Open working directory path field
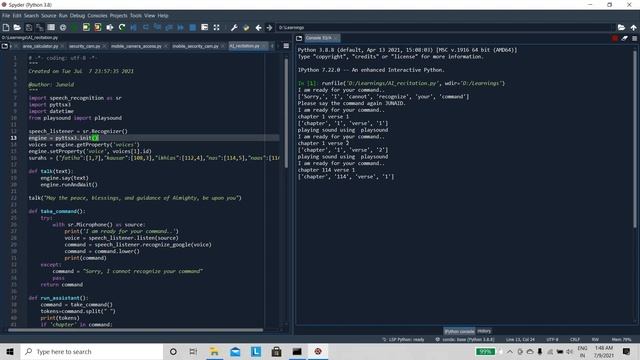 445,27
